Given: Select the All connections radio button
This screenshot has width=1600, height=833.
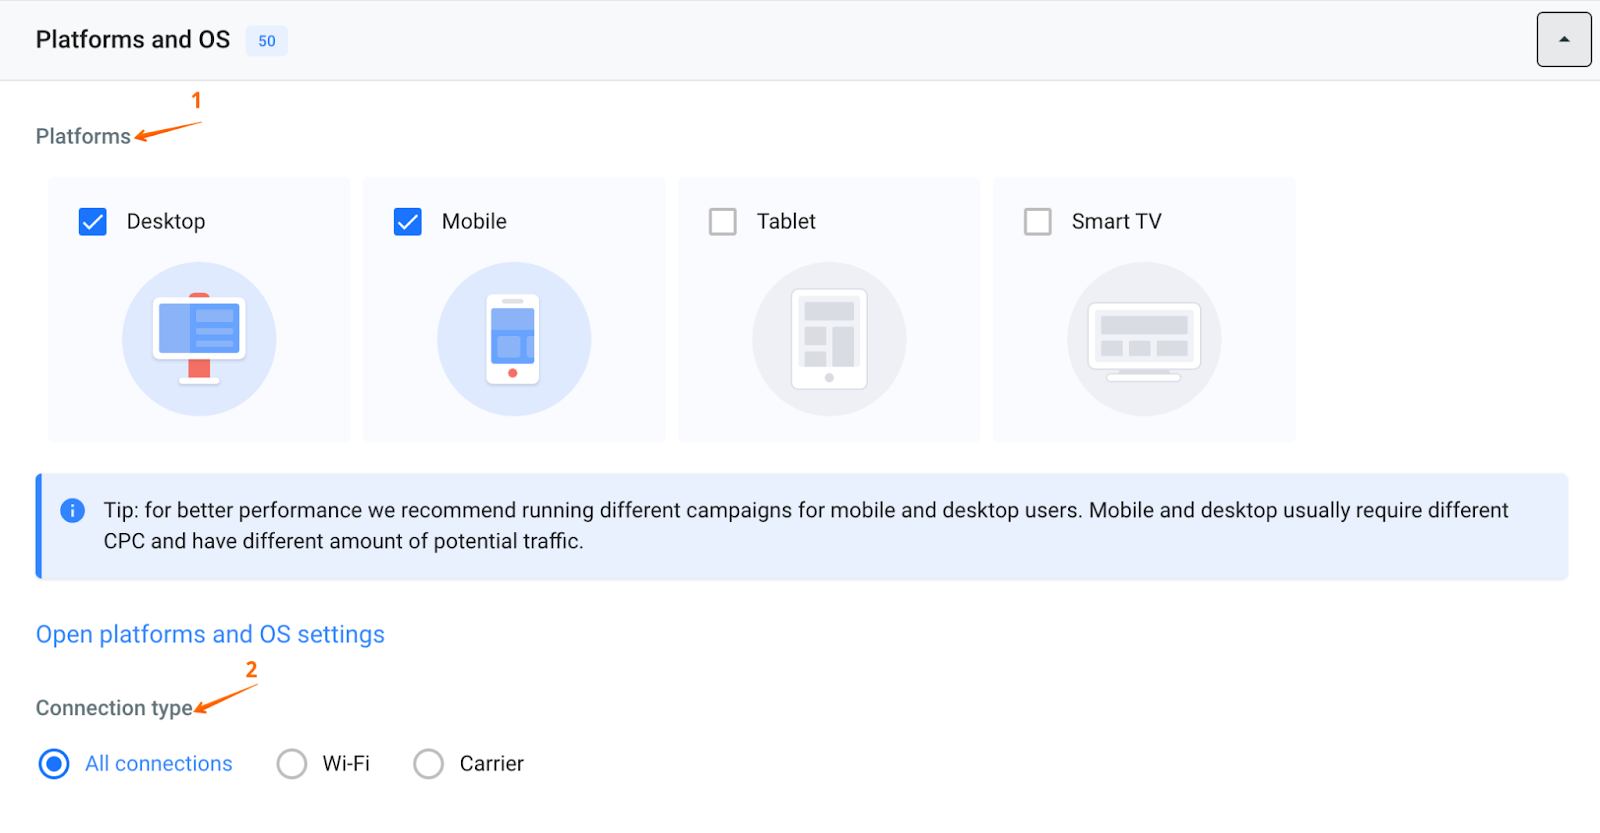Looking at the screenshot, I should pyautogui.click(x=54, y=764).
